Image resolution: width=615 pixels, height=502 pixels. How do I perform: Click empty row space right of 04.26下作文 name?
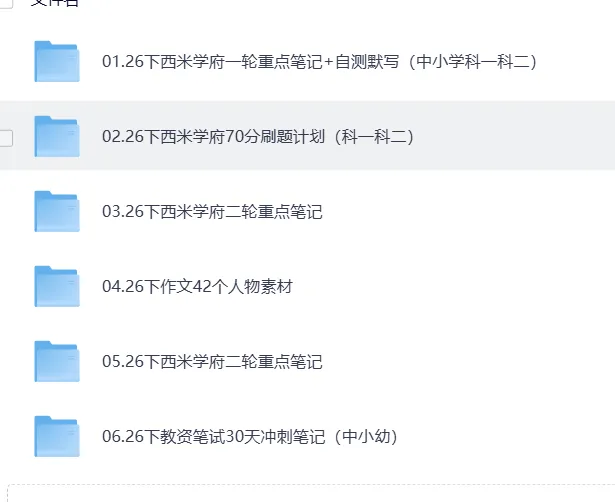[x=454, y=287]
